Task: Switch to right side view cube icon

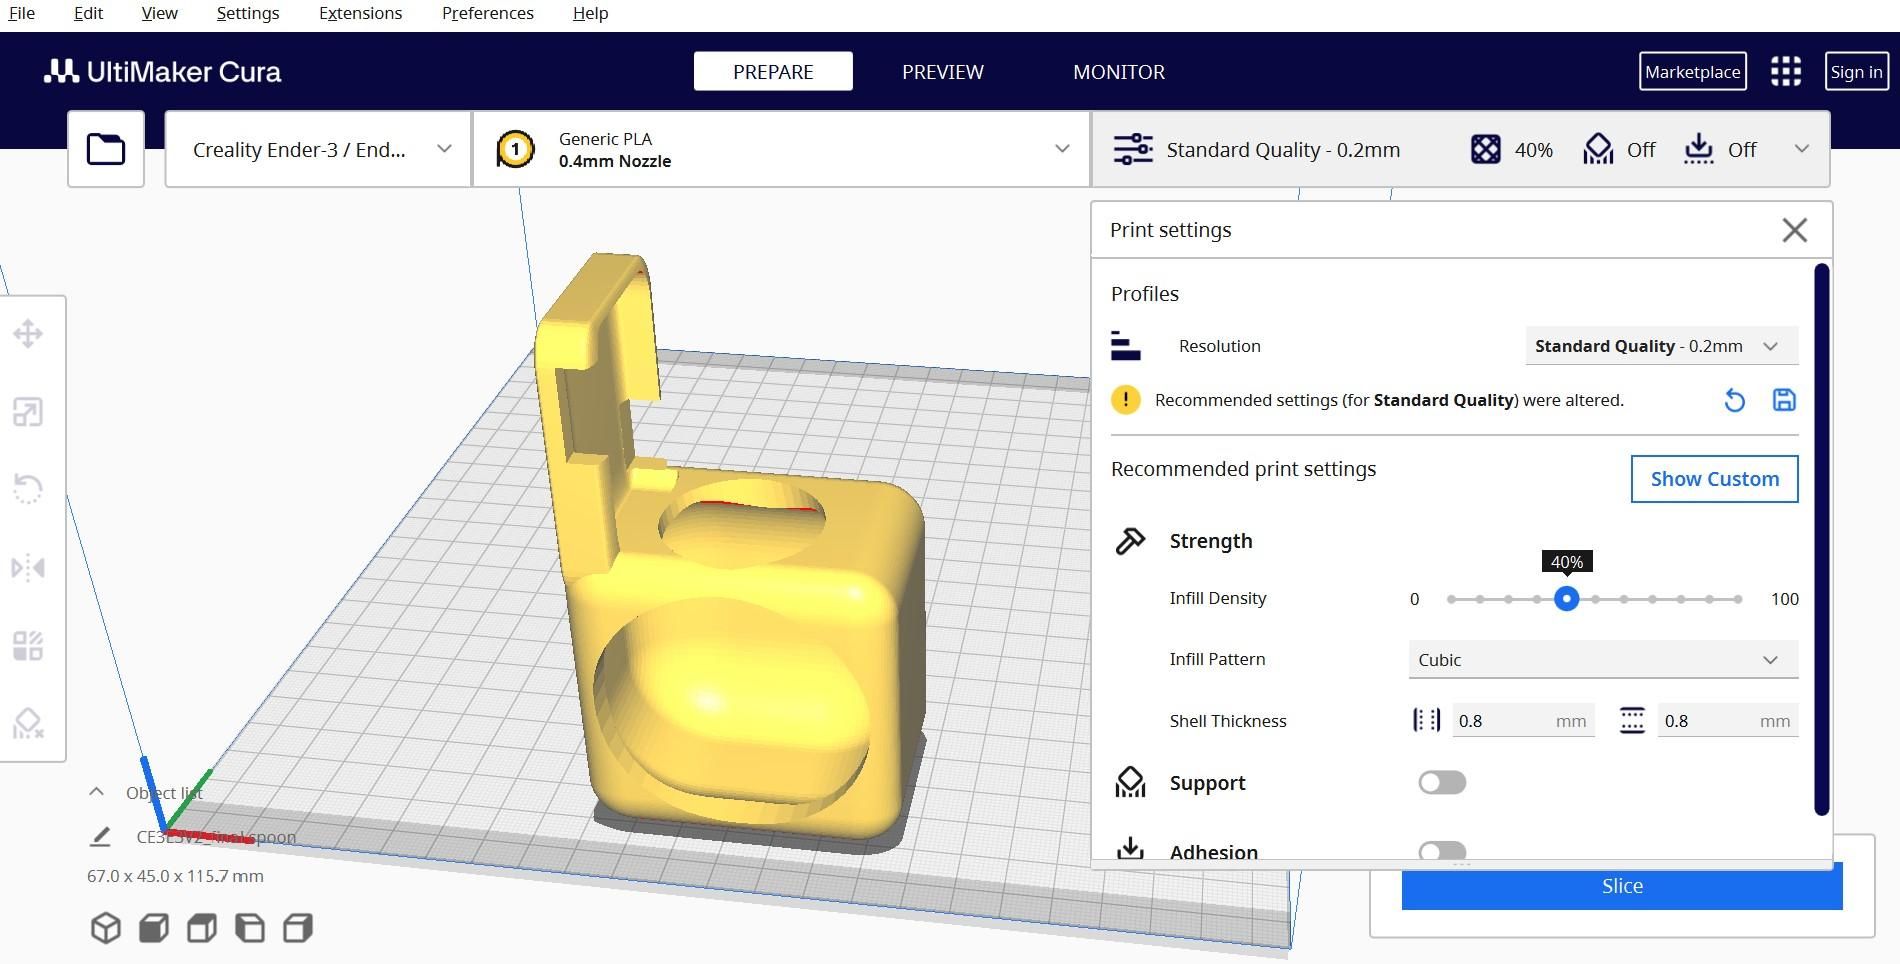Action: click(x=298, y=928)
